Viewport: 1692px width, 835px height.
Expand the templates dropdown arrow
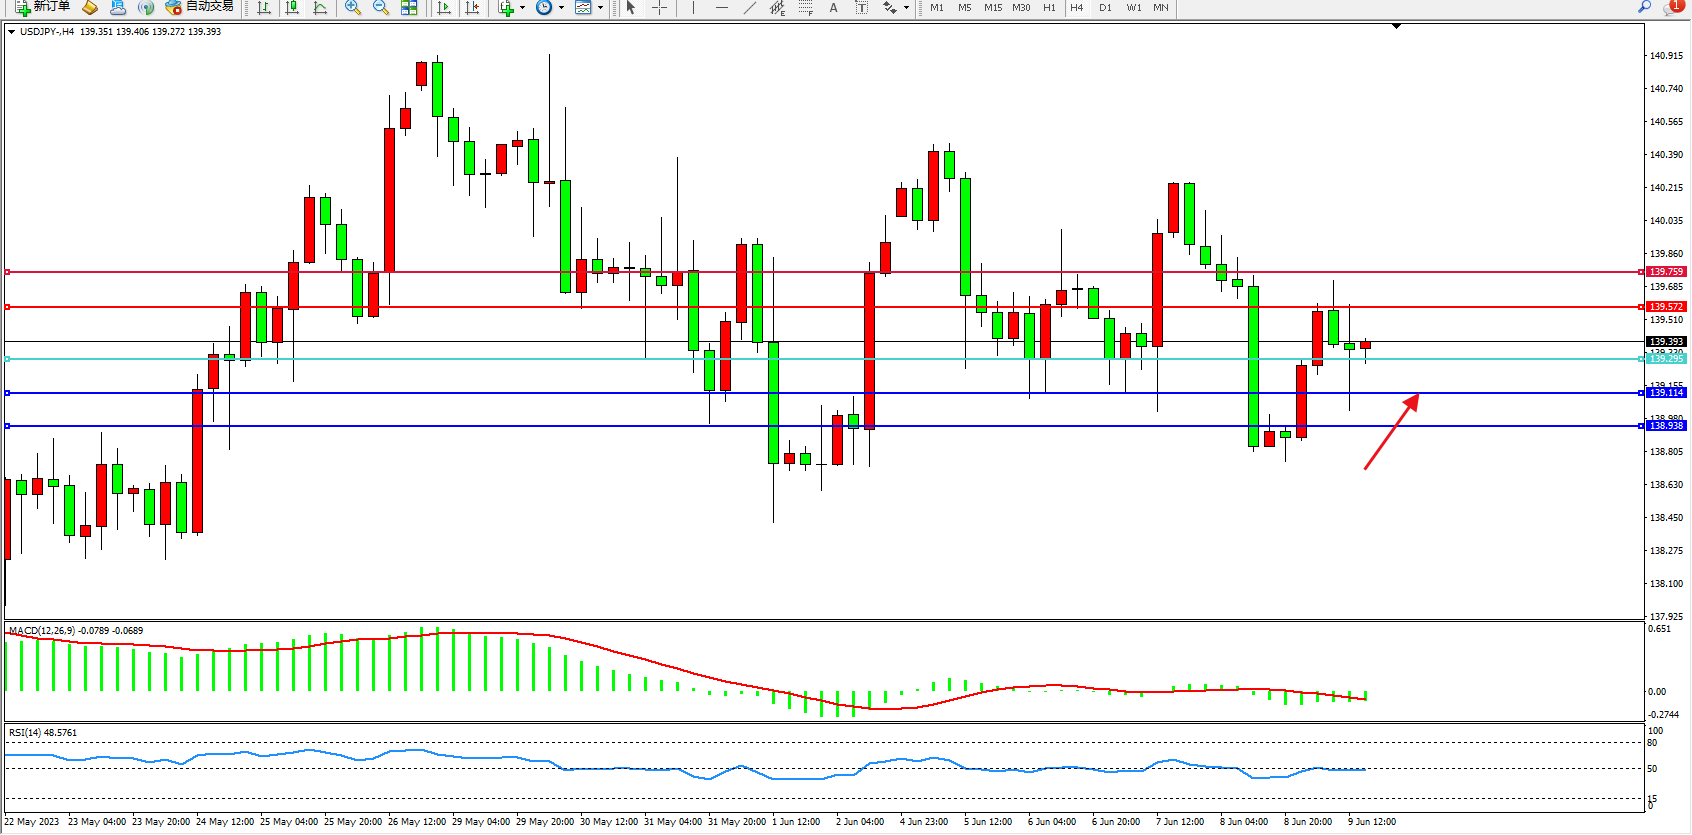[x=600, y=7]
